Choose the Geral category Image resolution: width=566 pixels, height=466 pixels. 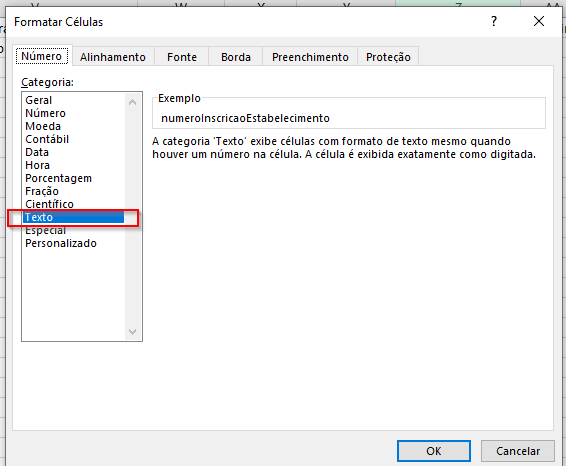pyautogui.click(x=39, y=100)
